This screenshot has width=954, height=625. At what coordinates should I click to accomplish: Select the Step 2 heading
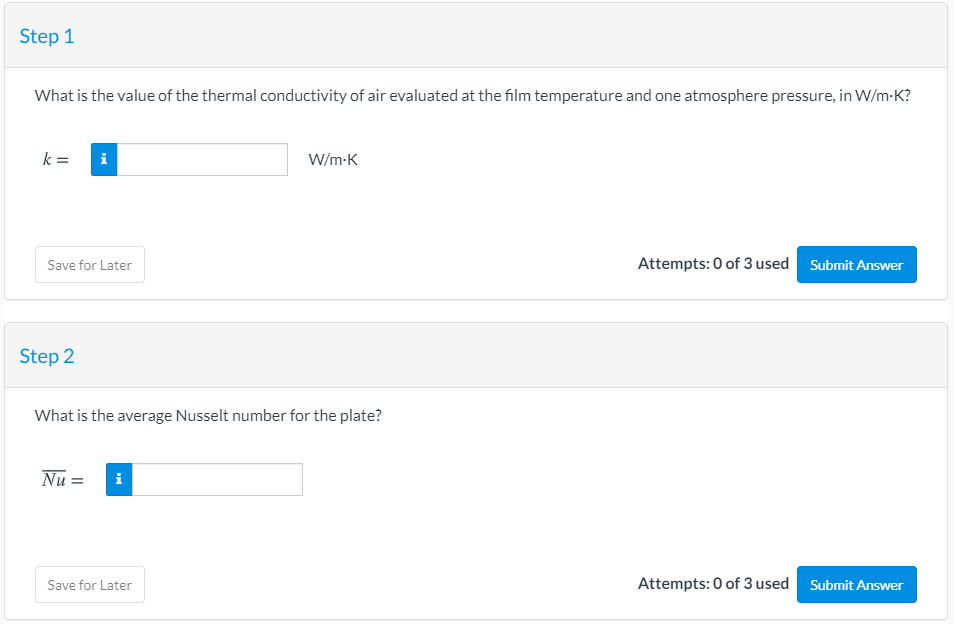coord(47,356)
